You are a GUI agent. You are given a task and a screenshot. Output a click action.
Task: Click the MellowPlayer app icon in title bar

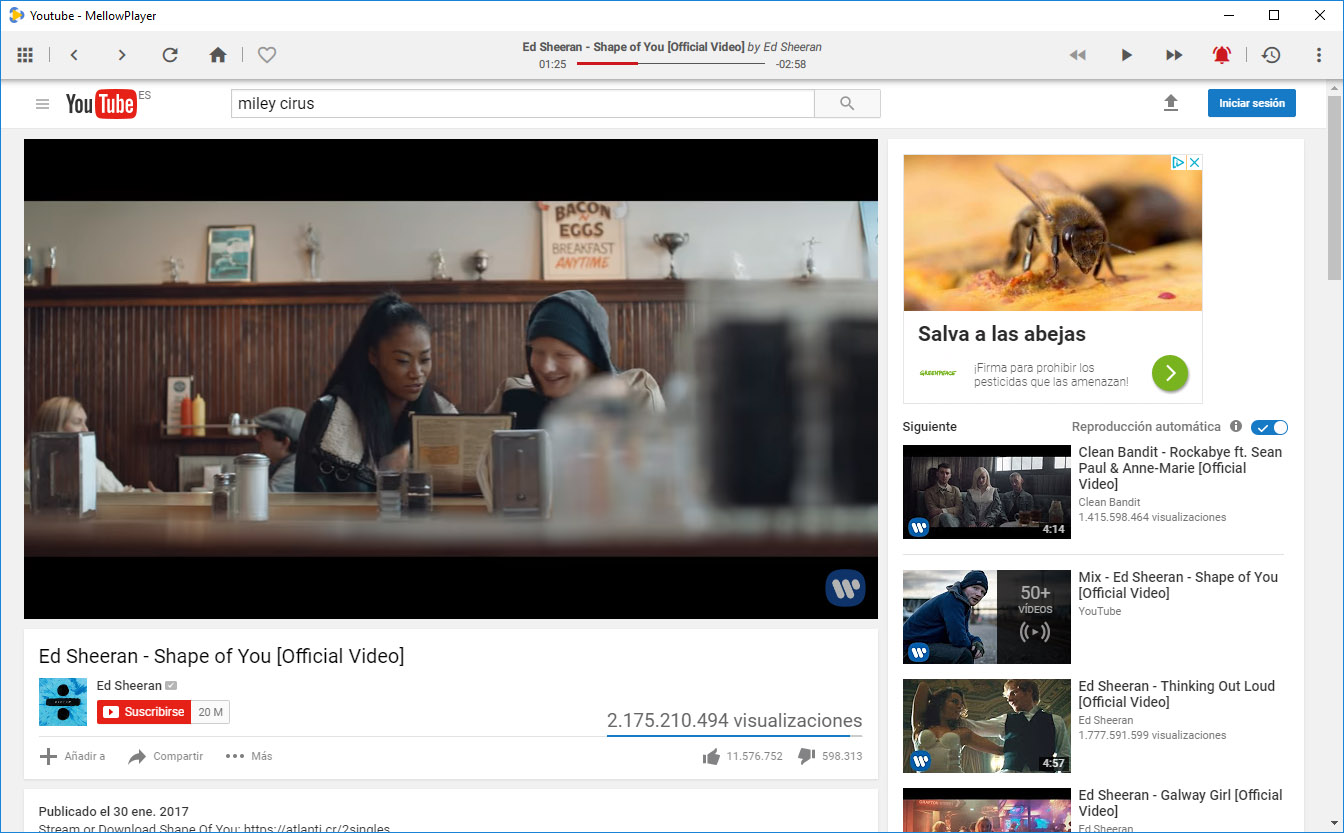pos(16,15)
